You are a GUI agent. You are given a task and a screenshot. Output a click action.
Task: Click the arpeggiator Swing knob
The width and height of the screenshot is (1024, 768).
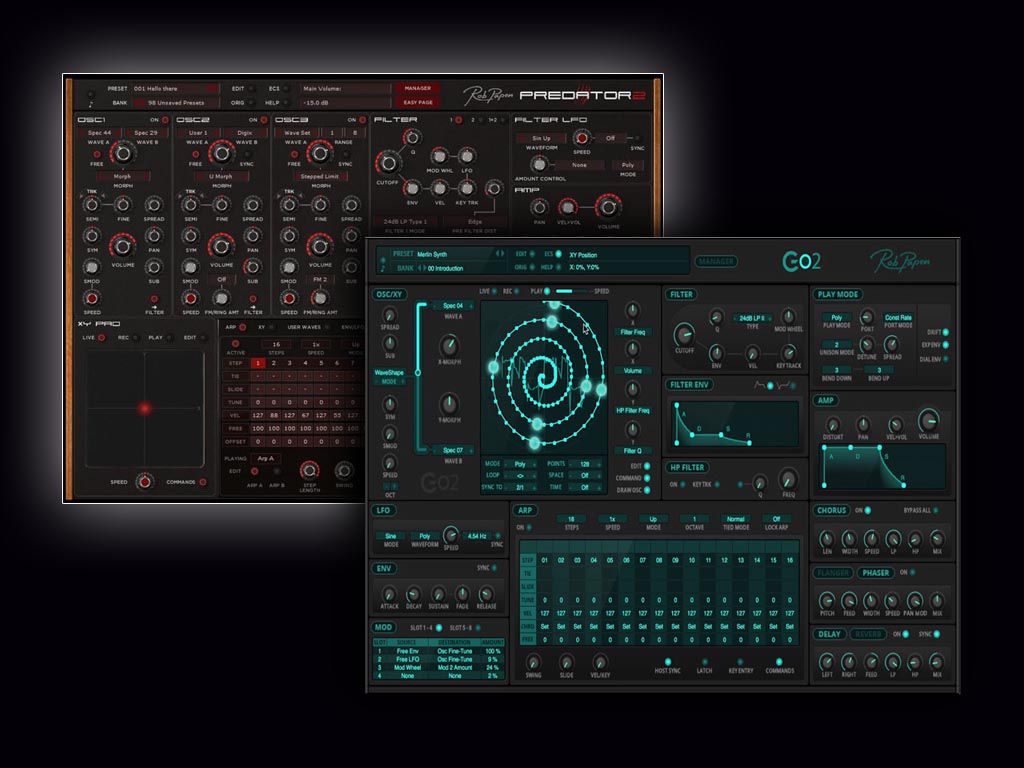pos(535,661)
